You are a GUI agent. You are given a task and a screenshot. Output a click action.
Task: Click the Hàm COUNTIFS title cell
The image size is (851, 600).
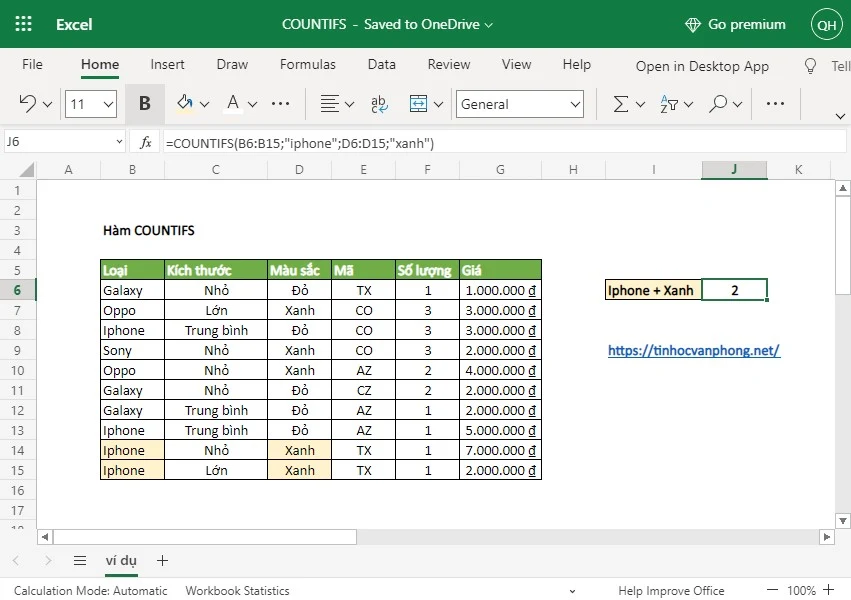(148, 231)
